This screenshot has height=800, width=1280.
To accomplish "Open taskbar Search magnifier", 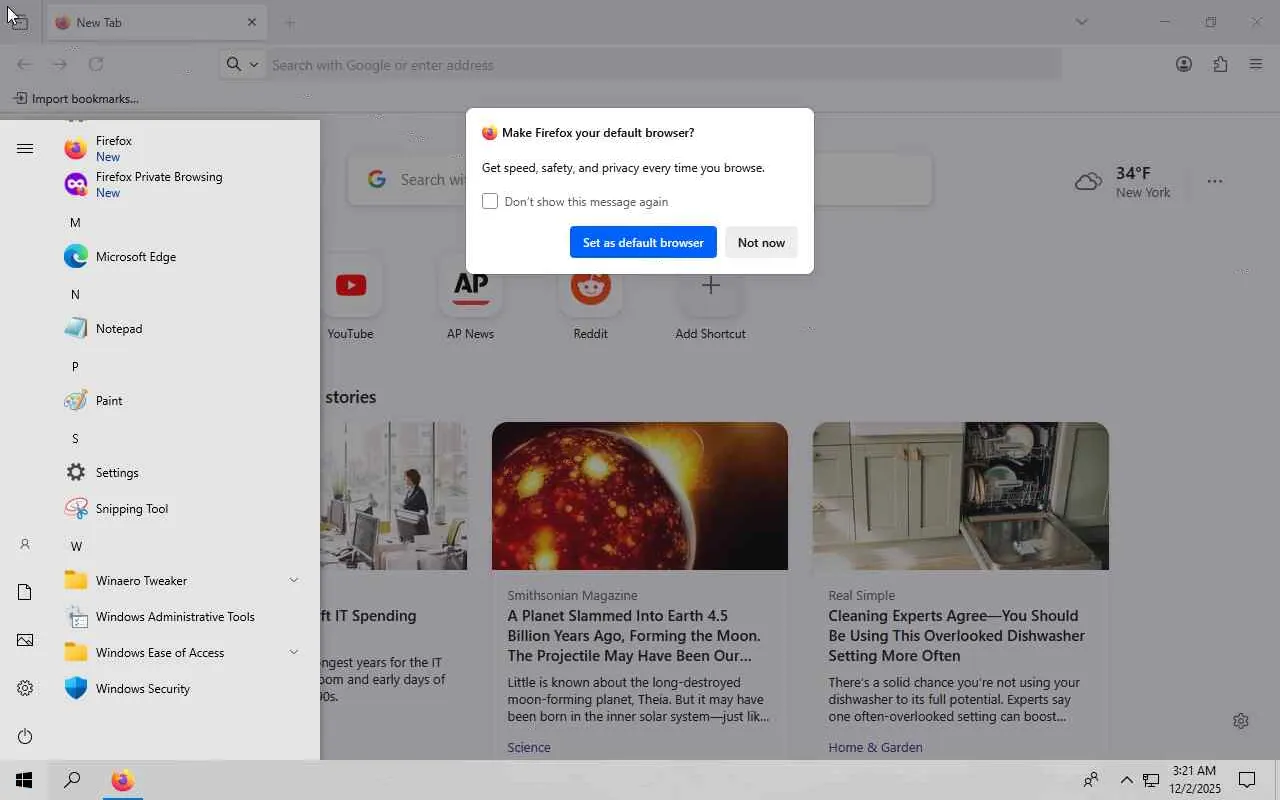I will [x=72, y=780].
